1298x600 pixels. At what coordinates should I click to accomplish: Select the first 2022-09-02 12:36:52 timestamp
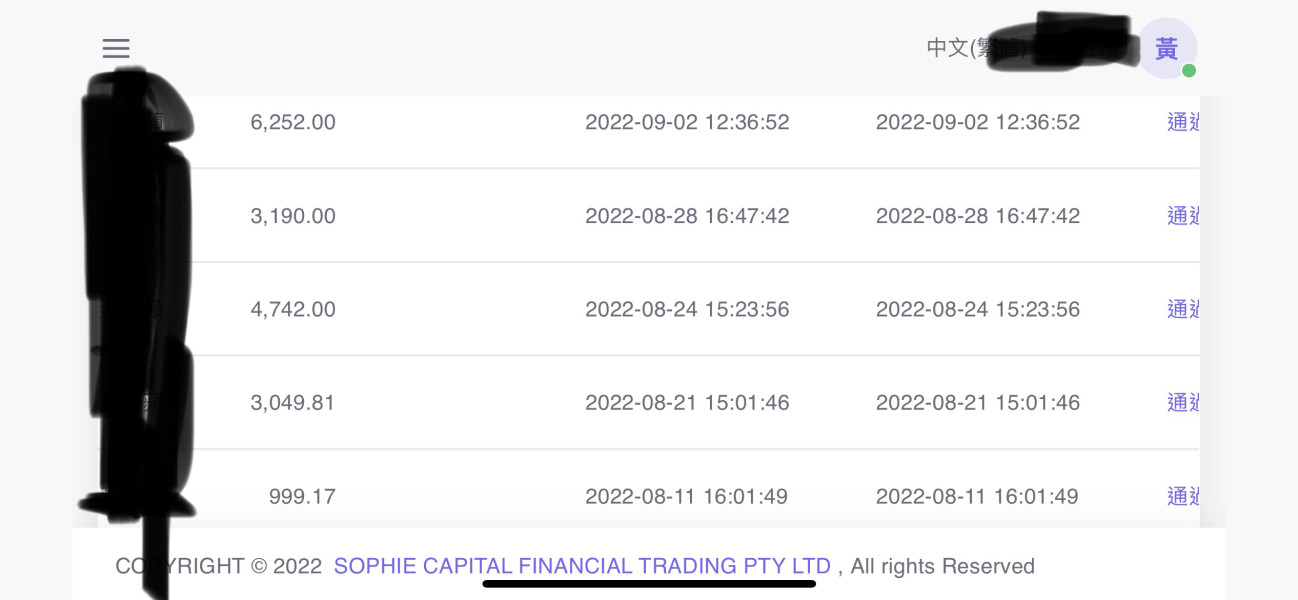(x=687, y=122)
